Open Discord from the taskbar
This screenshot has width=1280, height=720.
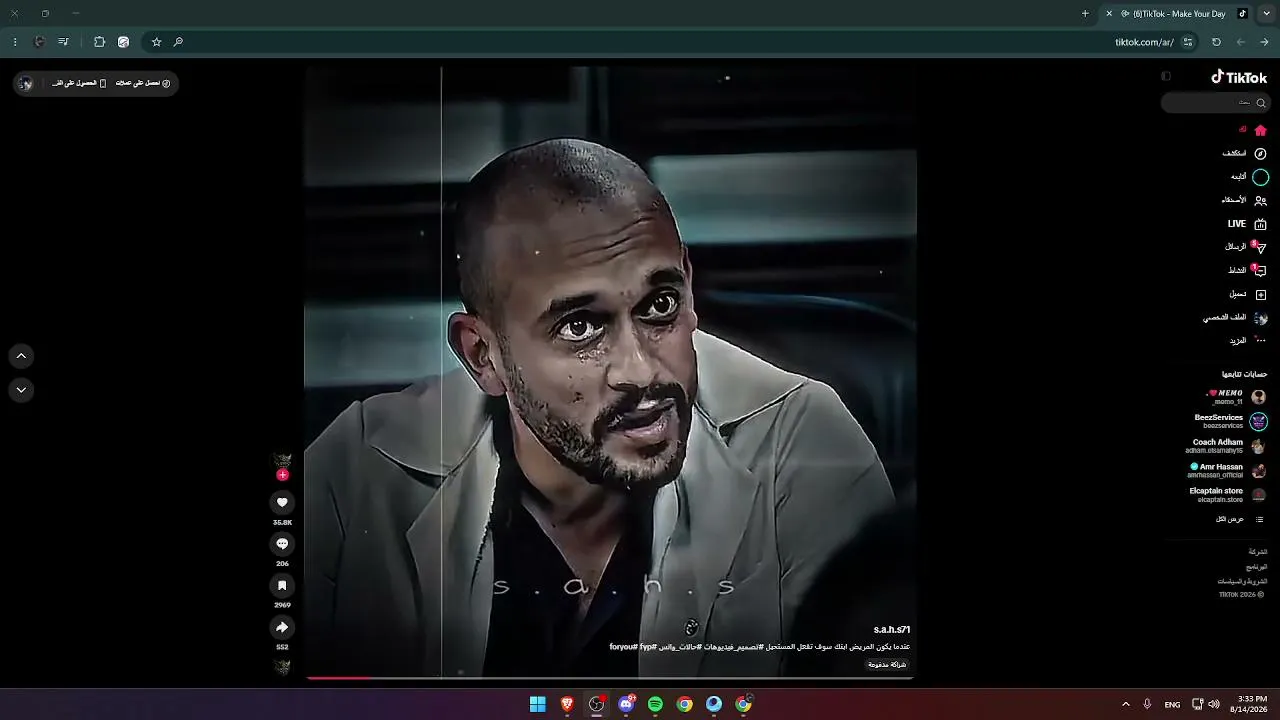(626, 704)
